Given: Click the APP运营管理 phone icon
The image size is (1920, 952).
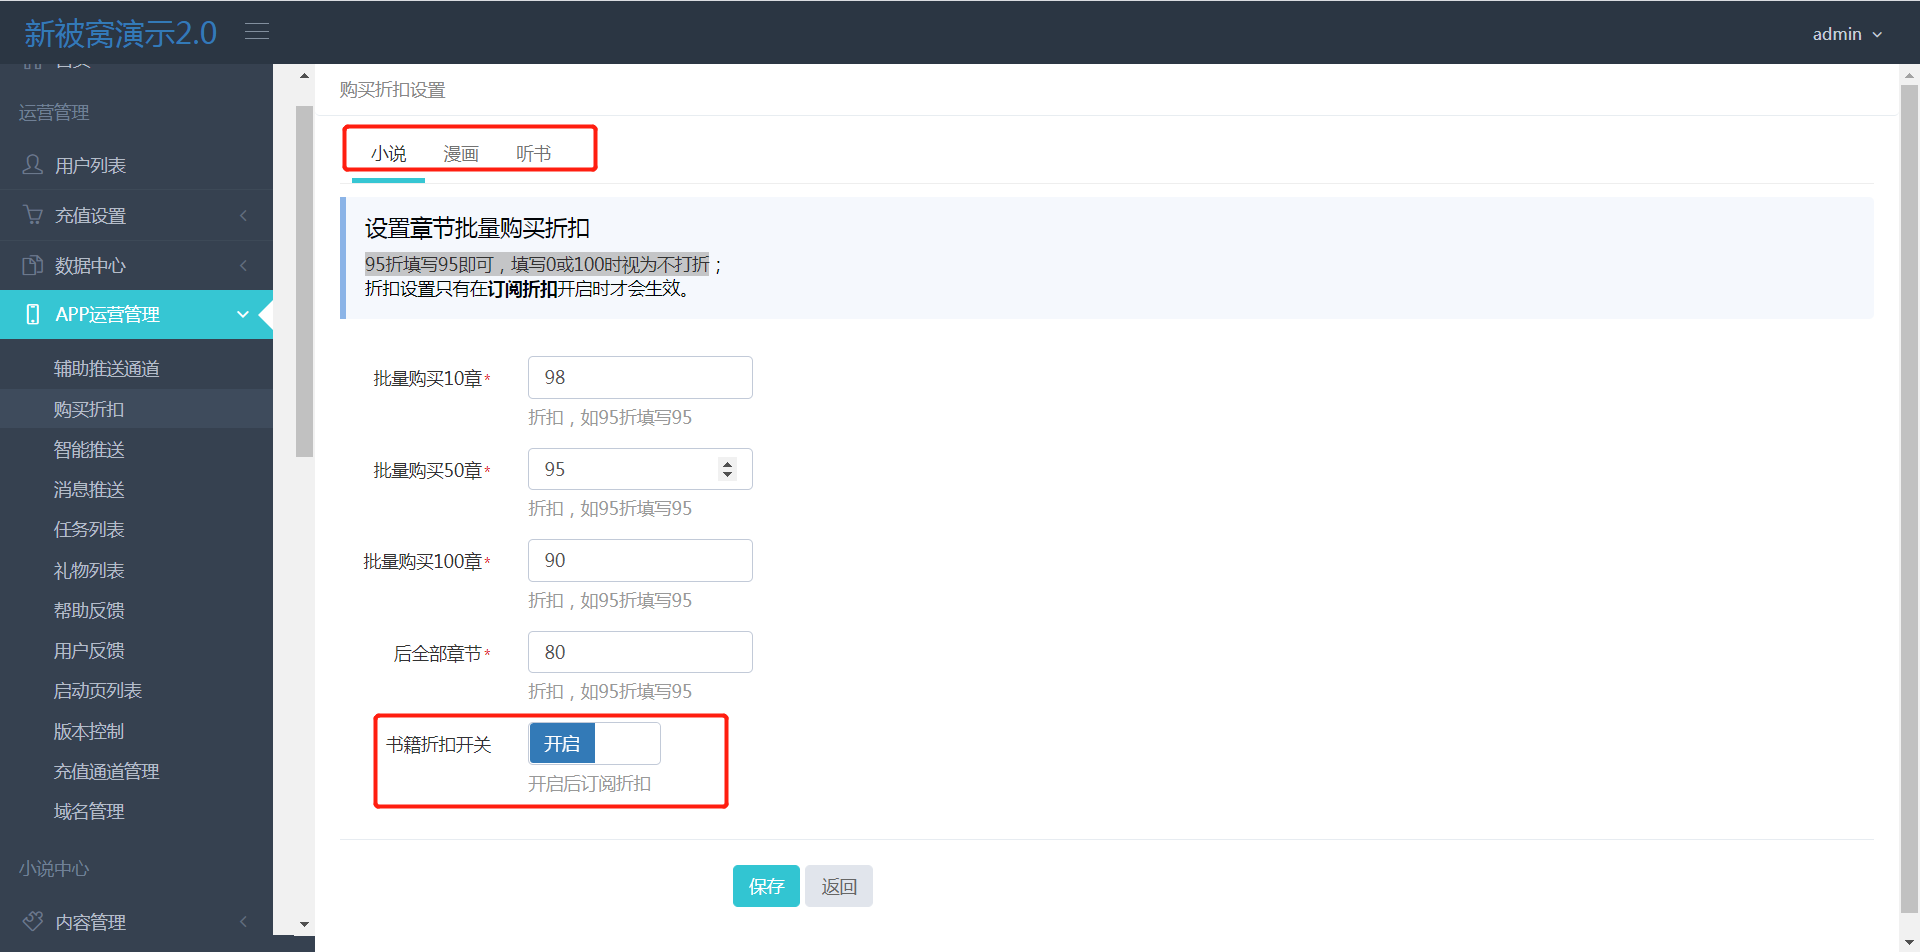Looking at the screenshot, I should click(x=33, y=314).
